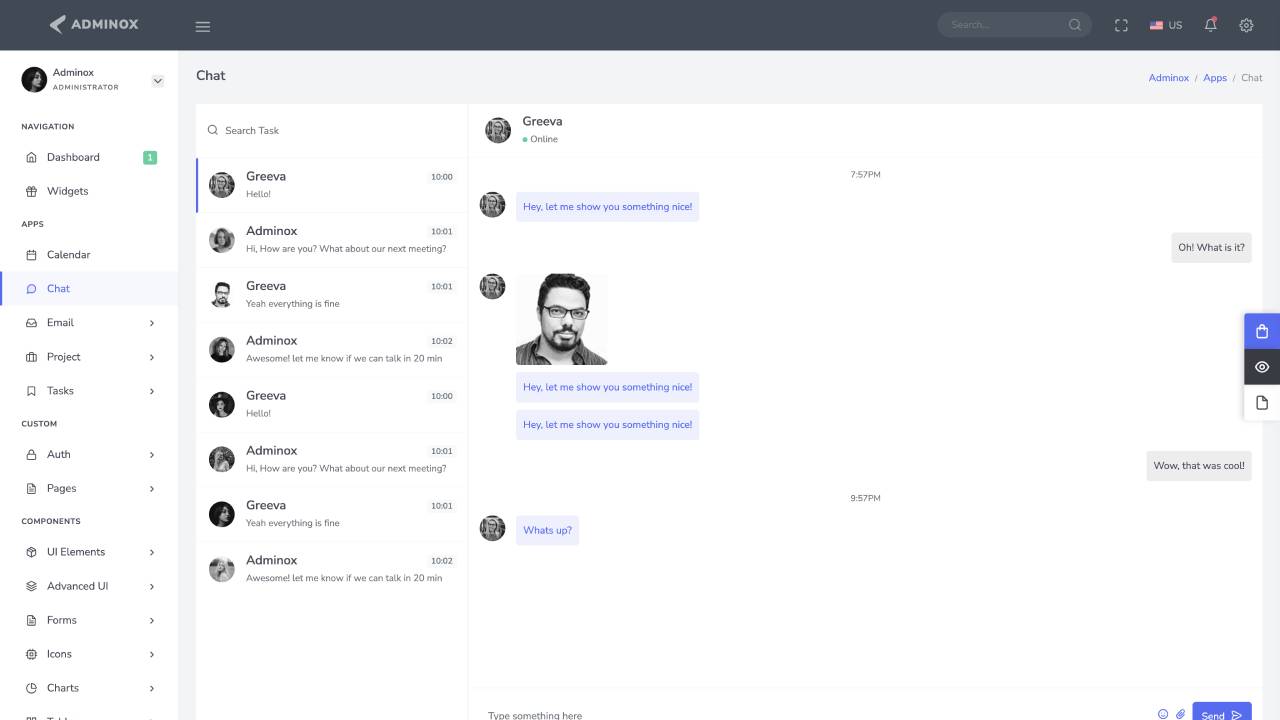1280x720 pixels.
Task: Open Adminox administrator profile dropdown
Action: tap(157, 81)
